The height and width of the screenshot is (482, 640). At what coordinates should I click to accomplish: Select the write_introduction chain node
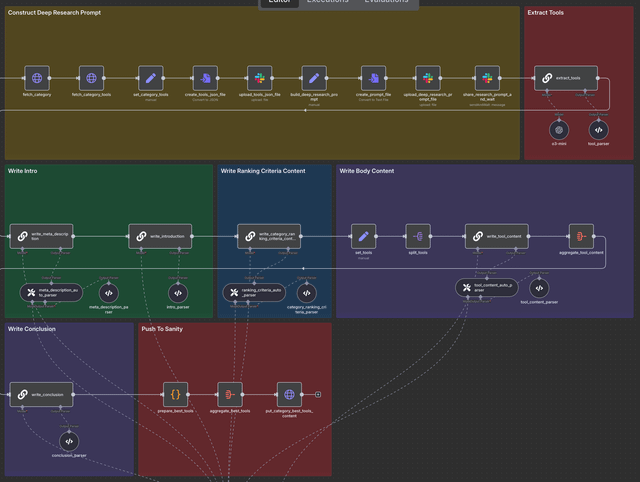coord(160,236)
